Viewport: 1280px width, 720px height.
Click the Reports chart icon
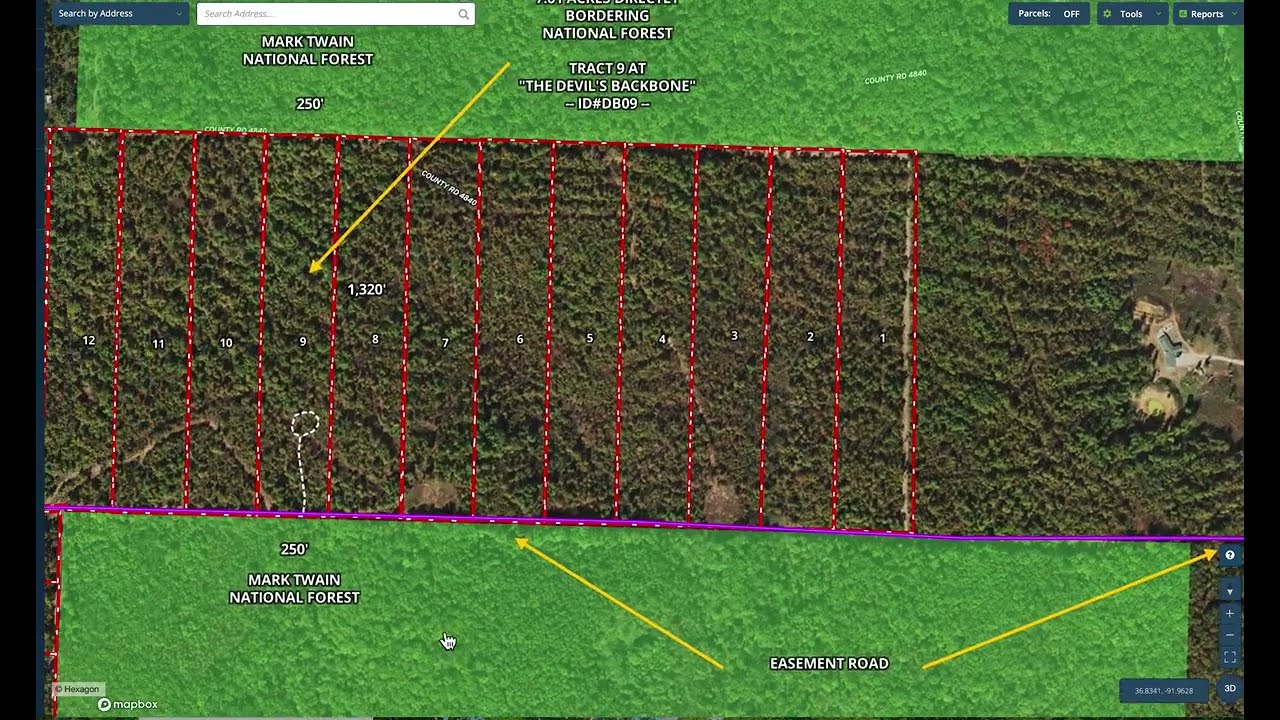click(1183, 14)
